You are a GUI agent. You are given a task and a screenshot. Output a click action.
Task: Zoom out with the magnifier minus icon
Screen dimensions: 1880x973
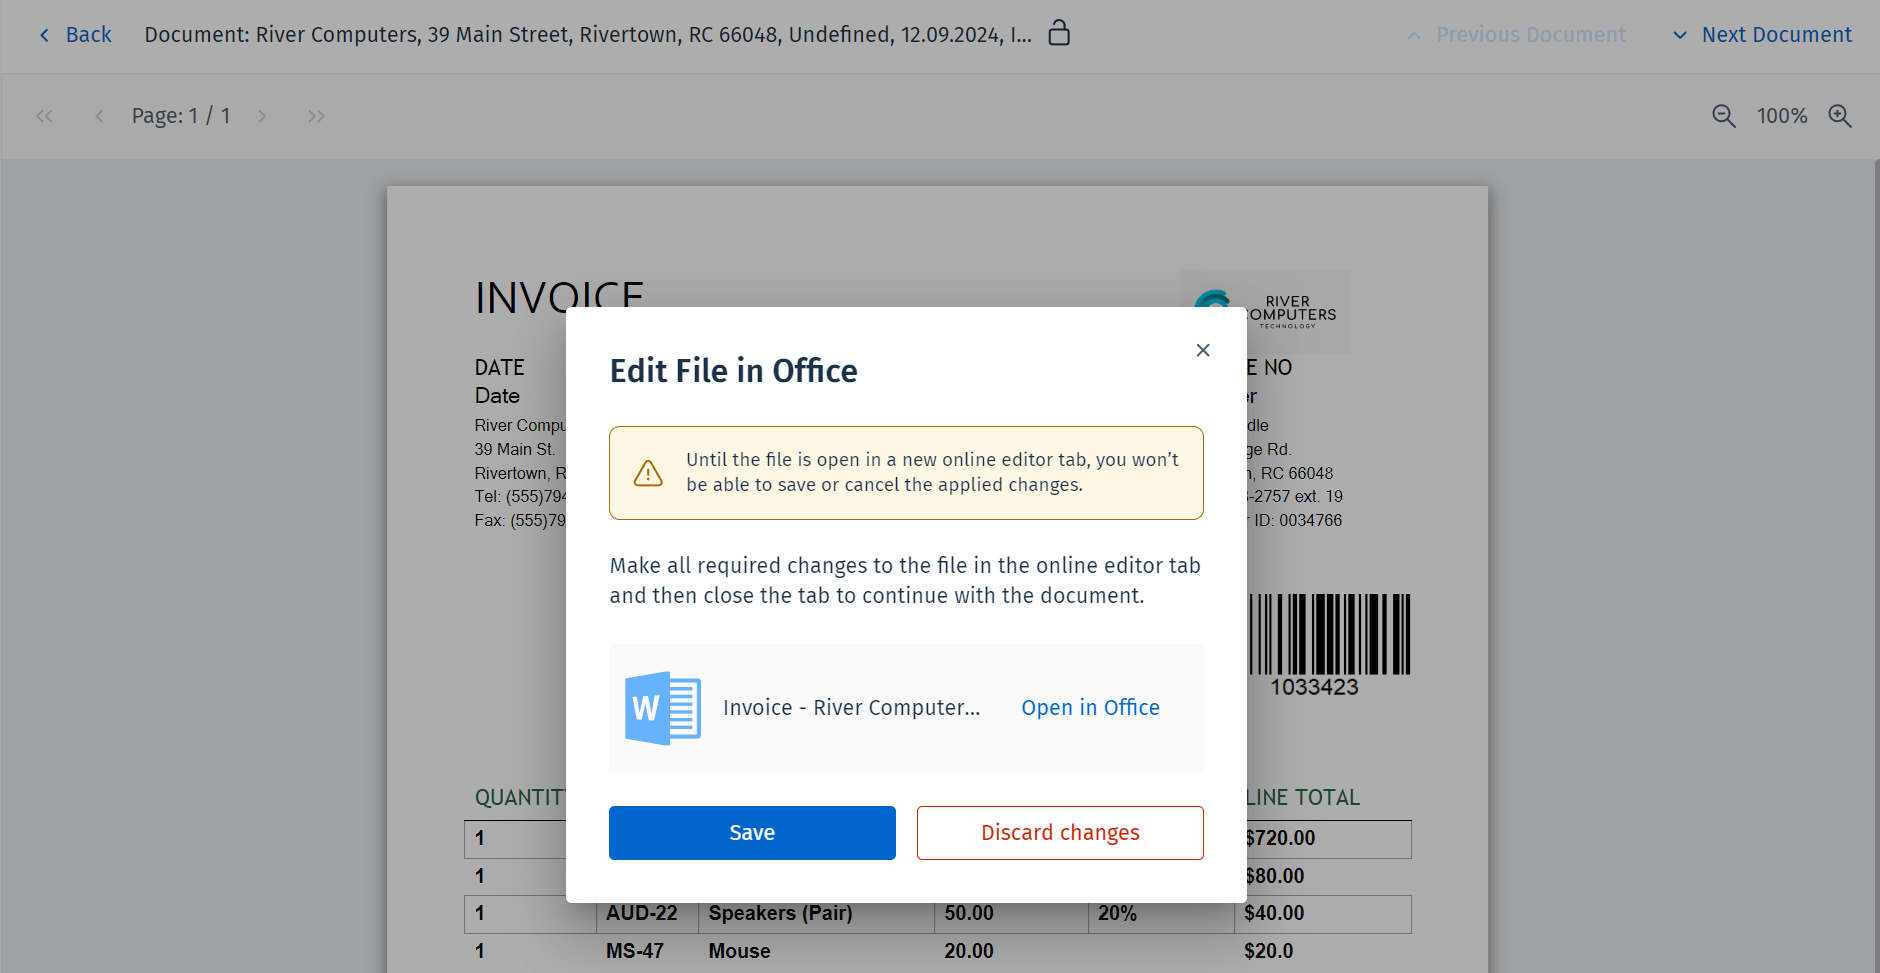coord(1723,116)
